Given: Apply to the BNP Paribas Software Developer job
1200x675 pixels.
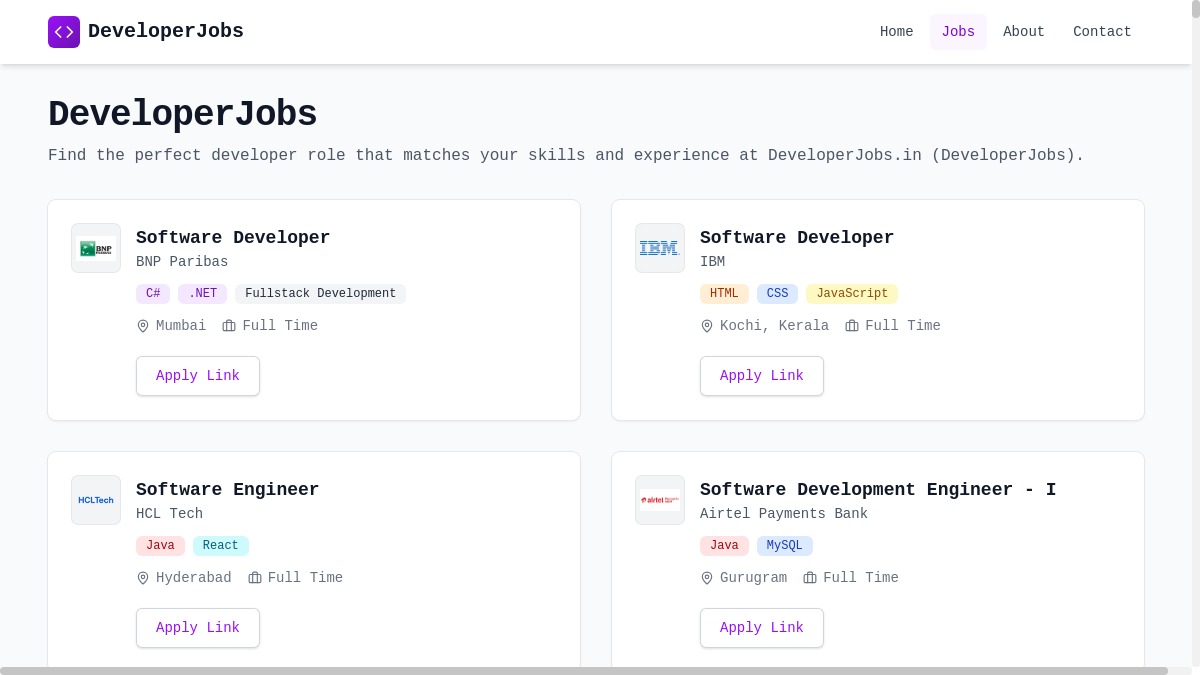Looking at the screenshot, I should (198, 376).
